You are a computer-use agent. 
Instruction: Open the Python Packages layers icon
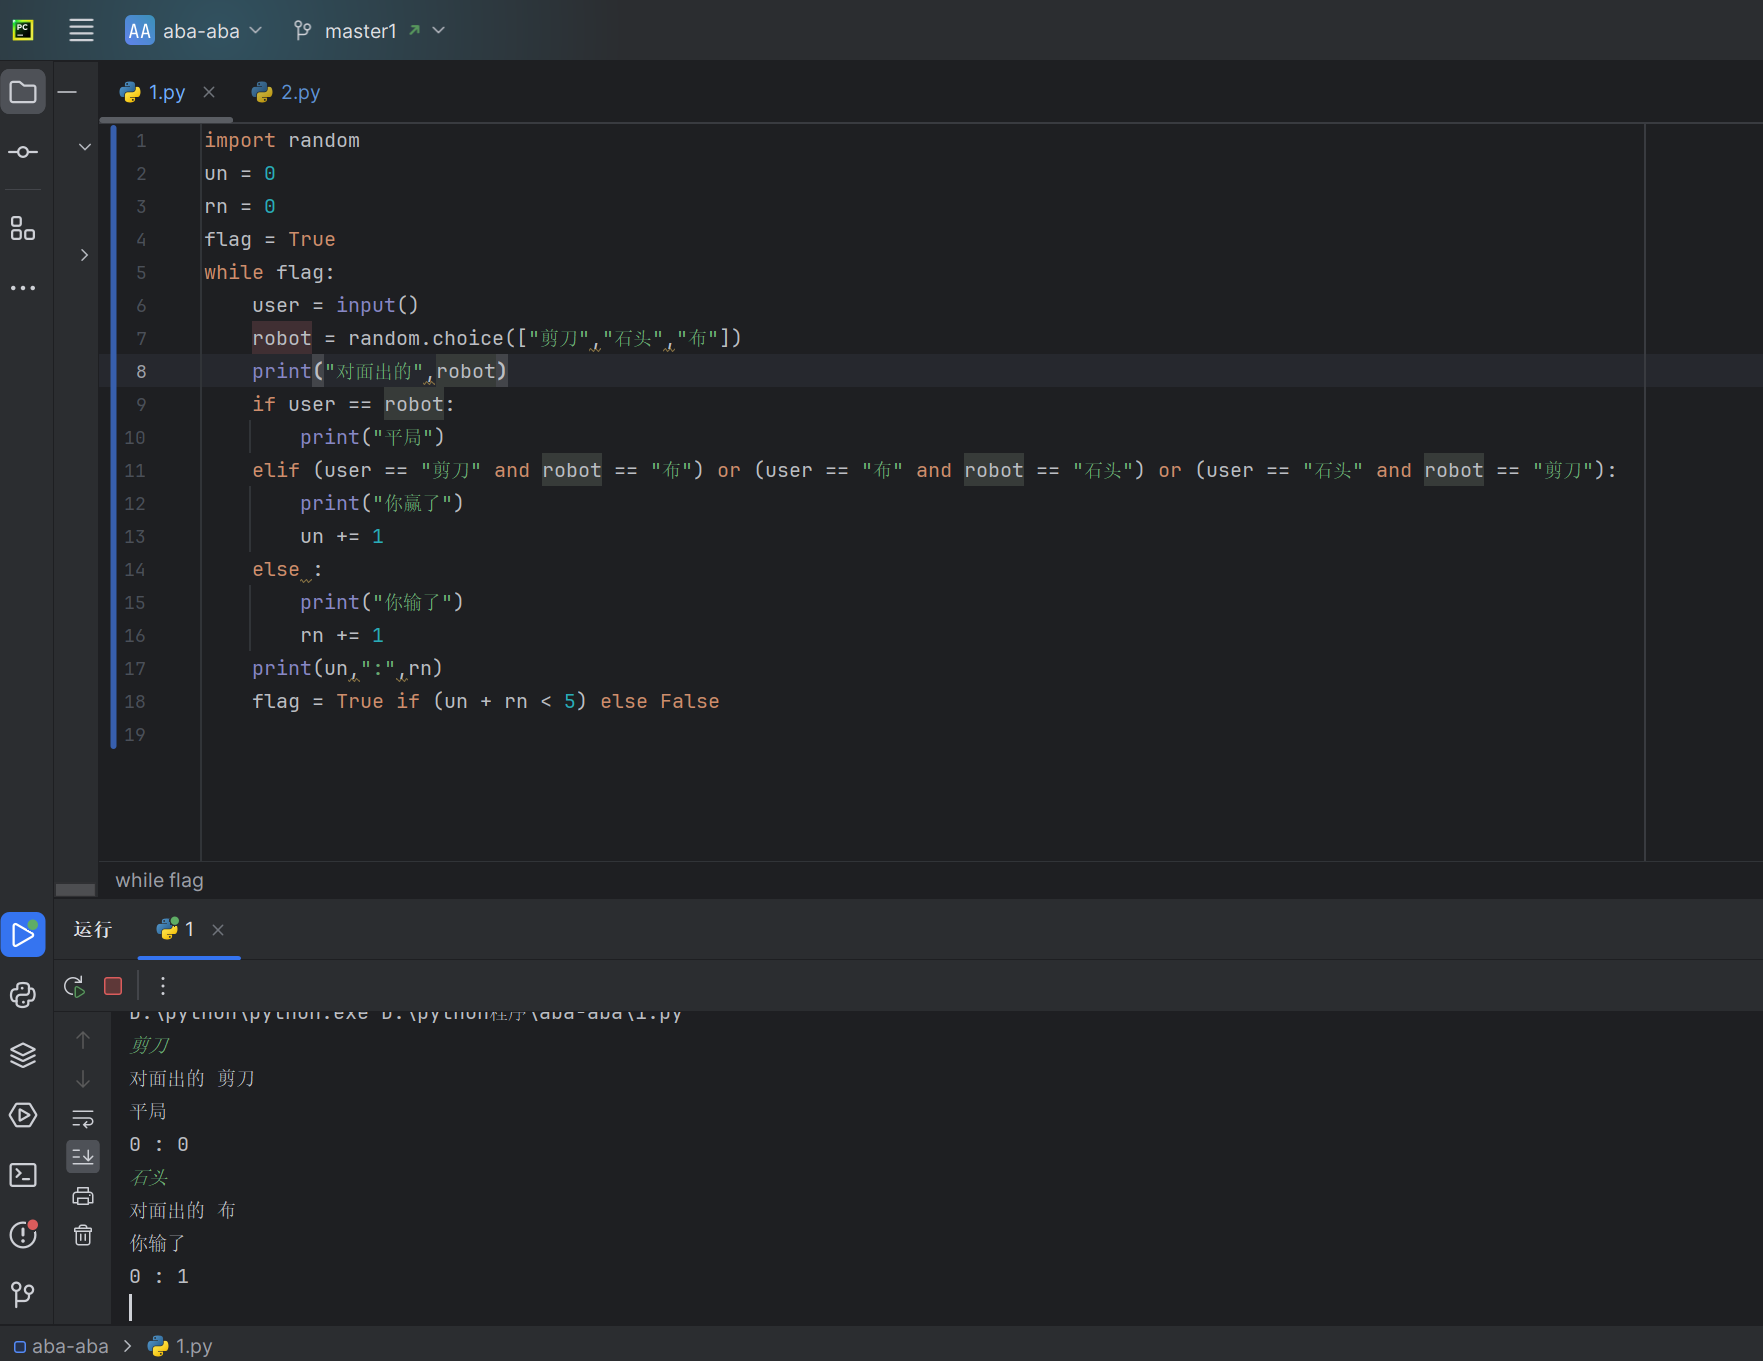23,1055
